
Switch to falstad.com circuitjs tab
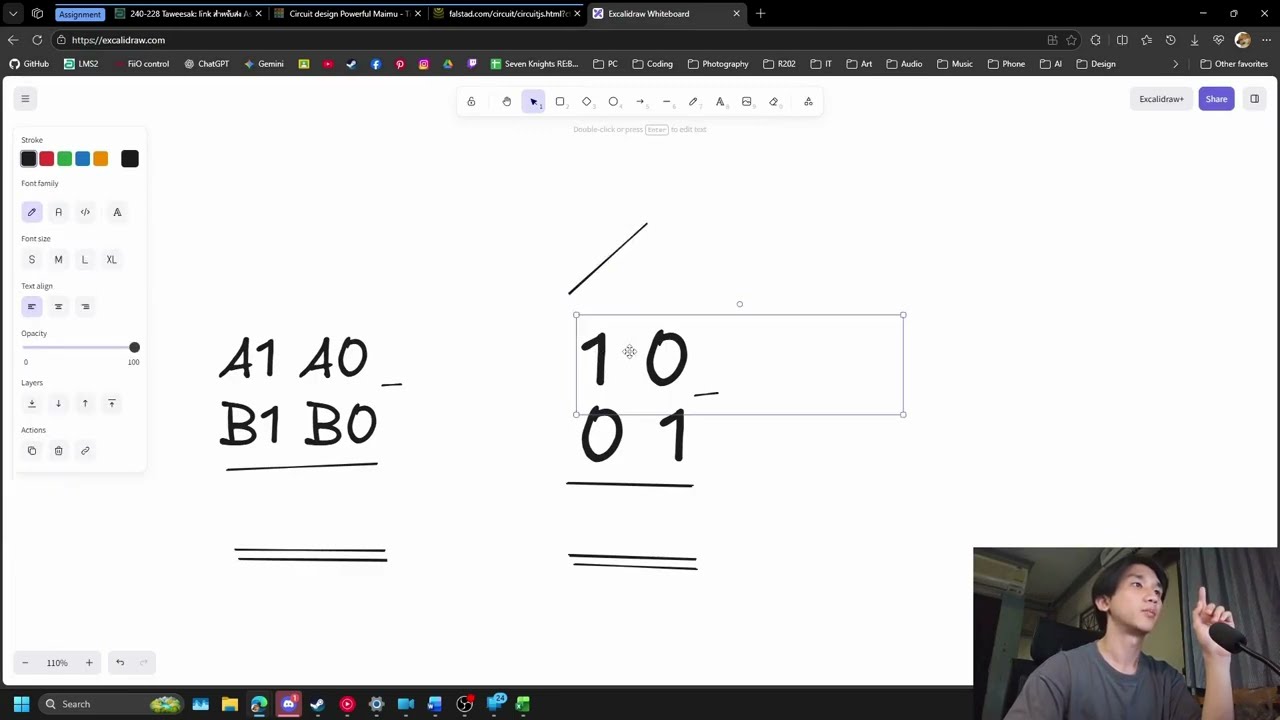(505, 14)
